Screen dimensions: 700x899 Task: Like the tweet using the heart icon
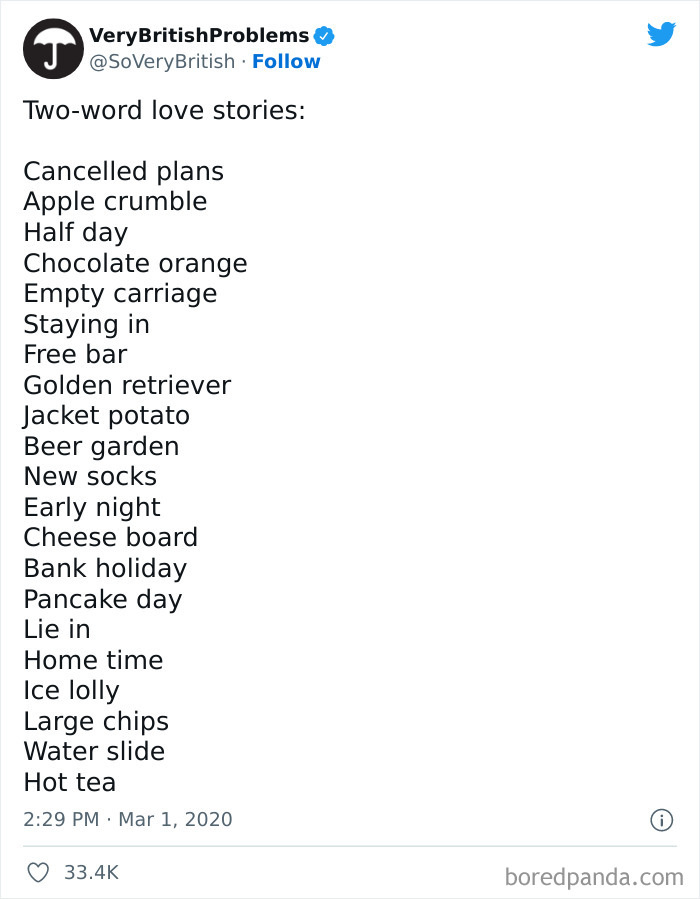37,872
